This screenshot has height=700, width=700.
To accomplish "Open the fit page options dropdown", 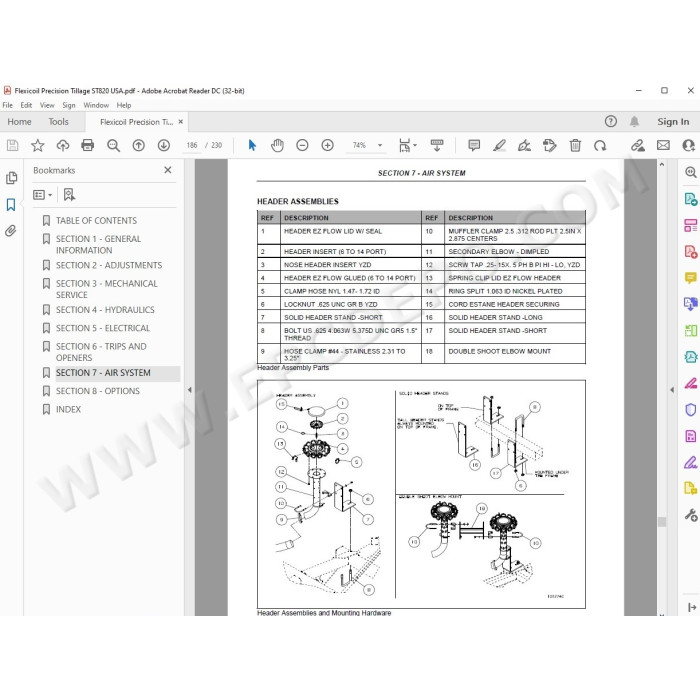I will coord(408,146).
